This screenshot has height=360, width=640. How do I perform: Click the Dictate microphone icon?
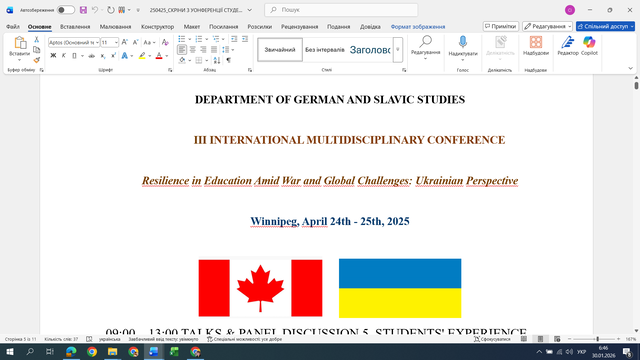pyautogui.click(x=462, y=42)
